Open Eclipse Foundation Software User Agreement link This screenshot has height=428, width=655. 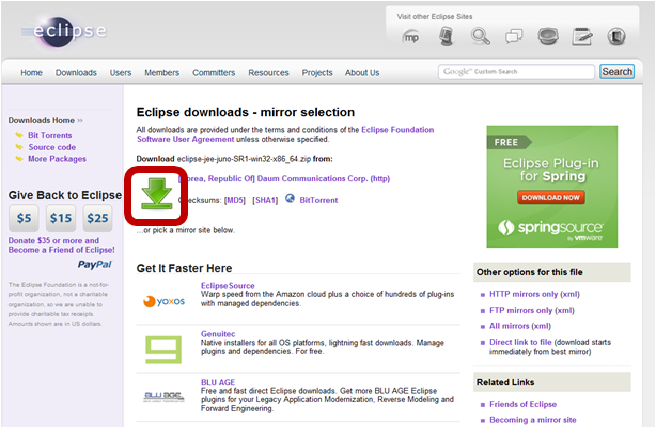click(285, 134)
